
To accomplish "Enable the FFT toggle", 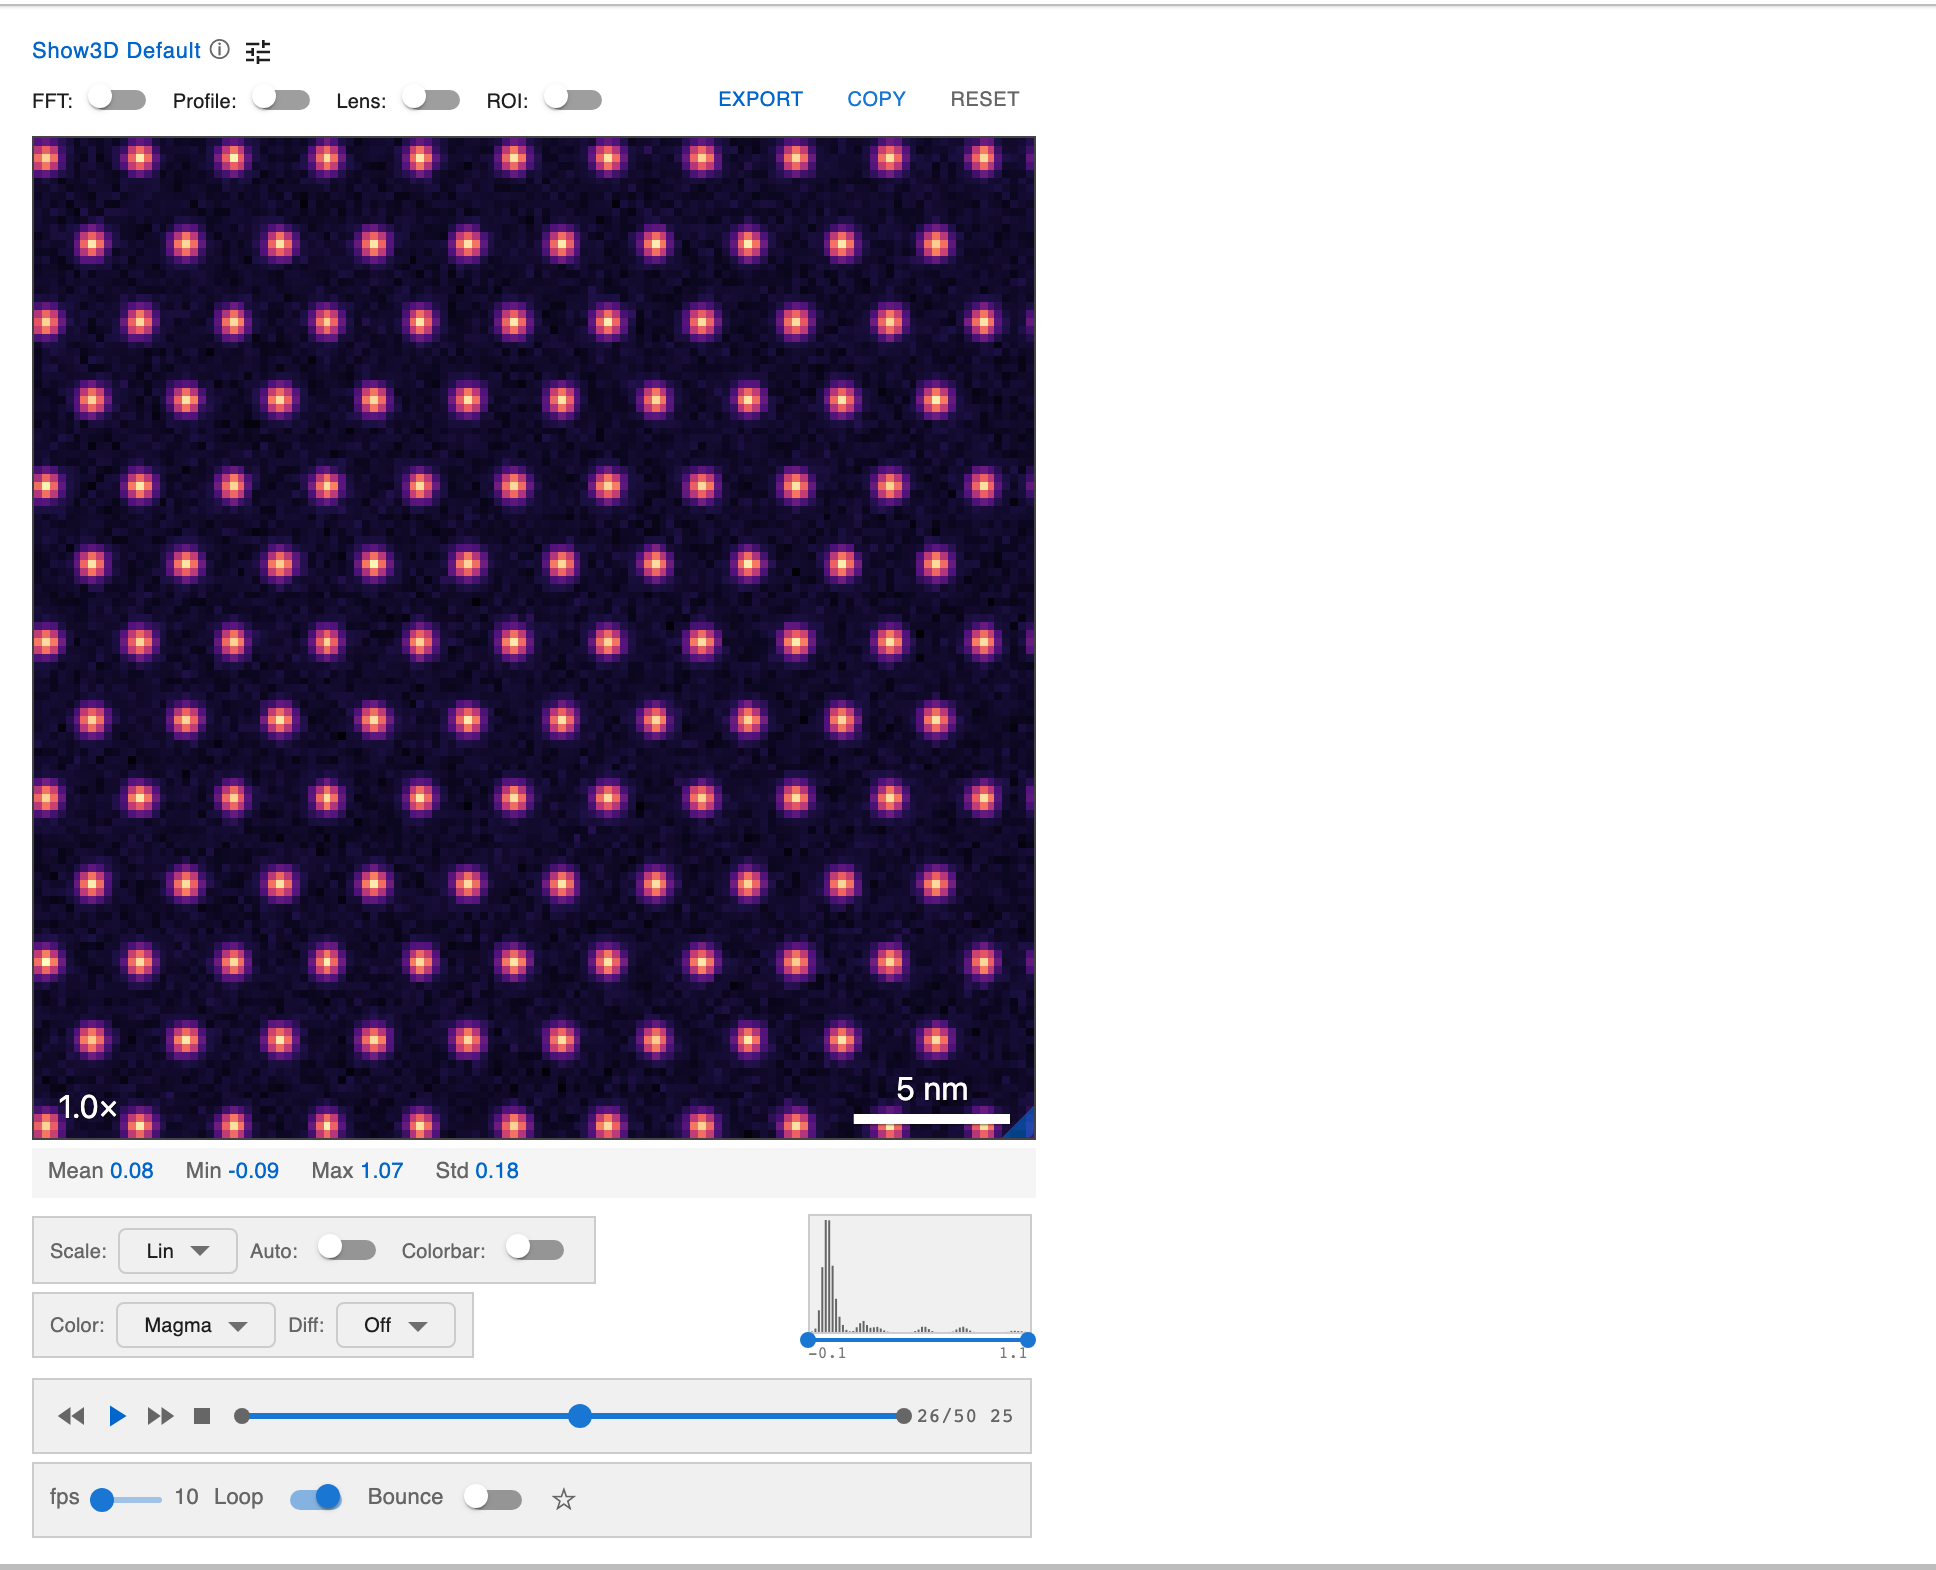I will tap(116, 99).
